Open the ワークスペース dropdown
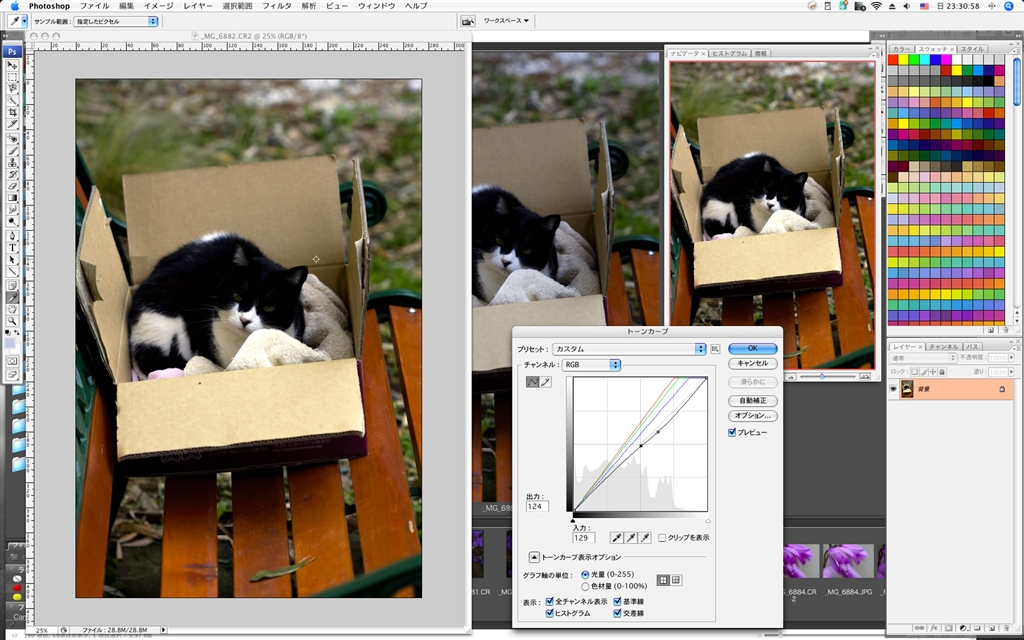 [506, 21]
